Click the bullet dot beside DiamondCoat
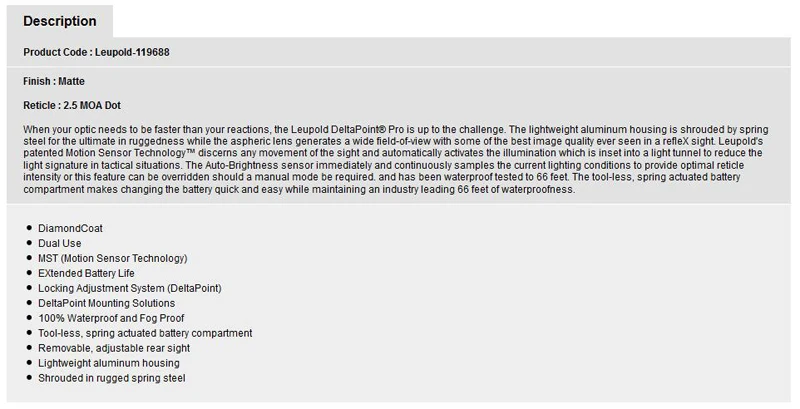 [x=29, y=228]
